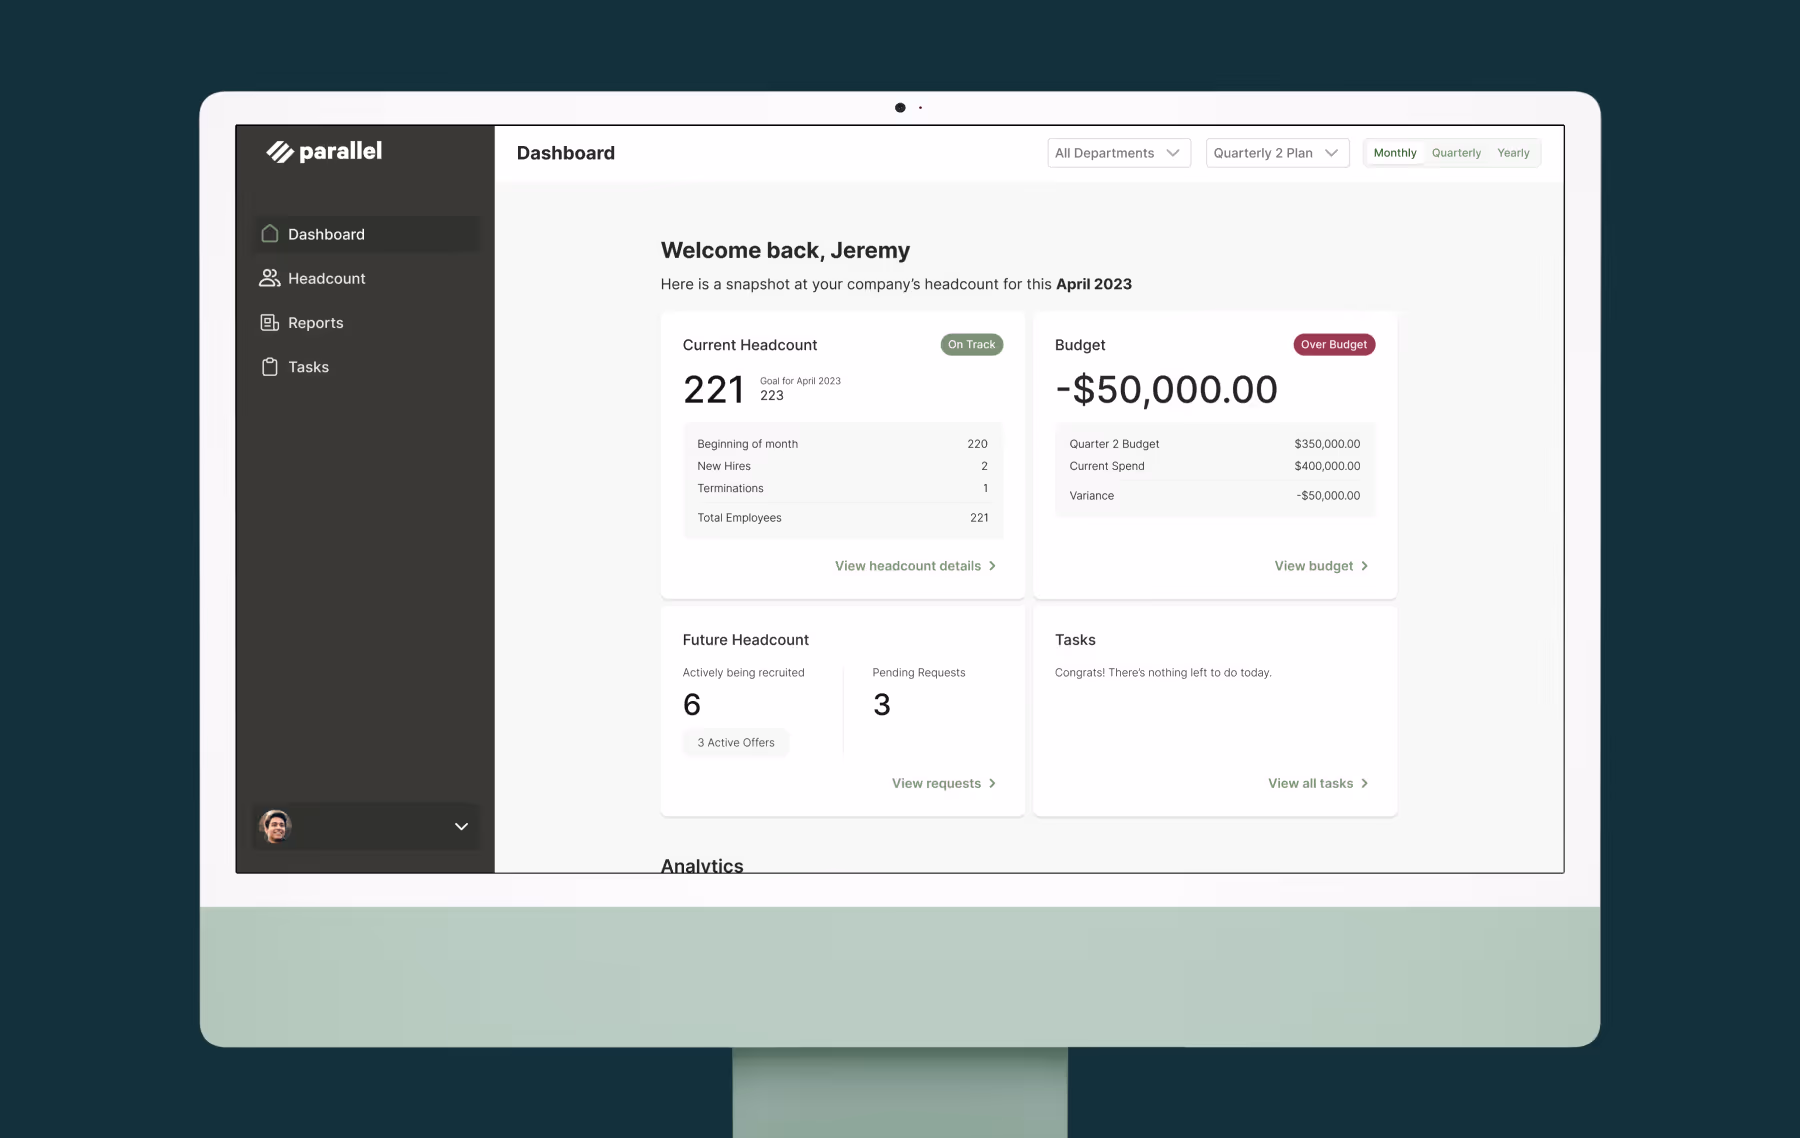
Task: Click the New Hires row
Action: 842,466
